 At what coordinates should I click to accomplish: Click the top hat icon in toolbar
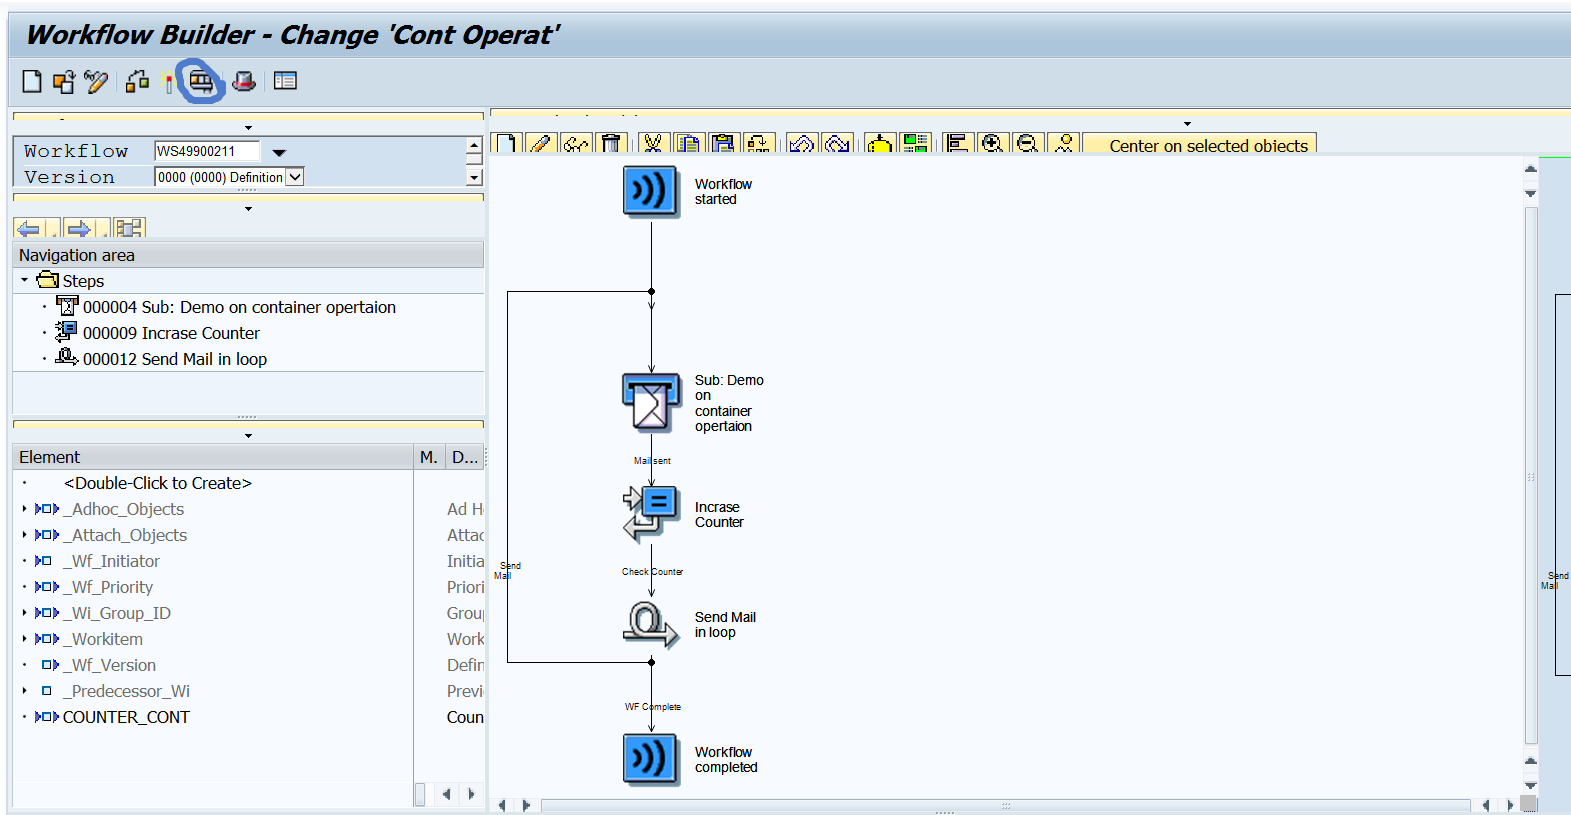pyautogui.click(x=244, y=81)
